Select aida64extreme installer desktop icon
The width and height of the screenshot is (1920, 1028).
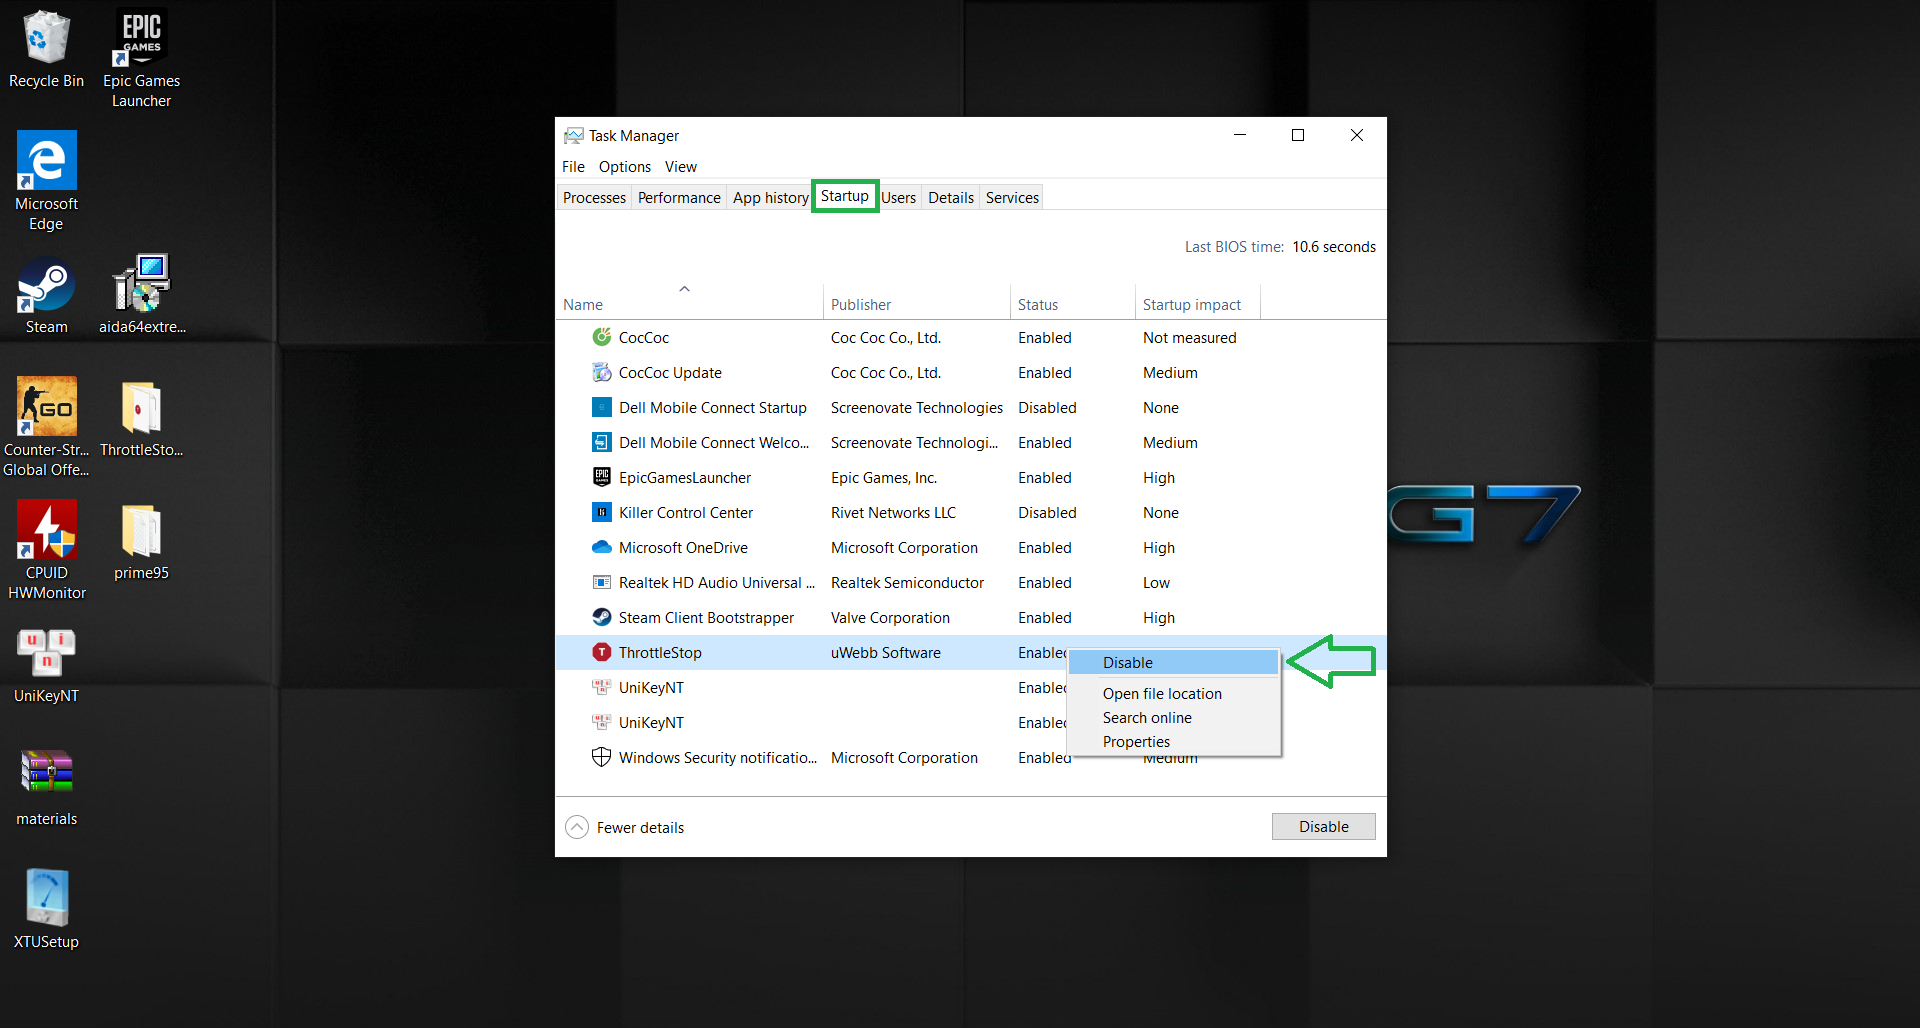click(x=141, y=295)
